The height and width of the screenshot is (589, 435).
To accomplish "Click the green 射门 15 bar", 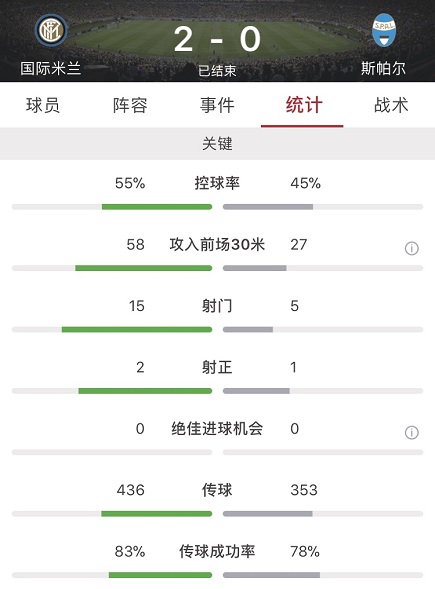I will click(x=137, y=329).
